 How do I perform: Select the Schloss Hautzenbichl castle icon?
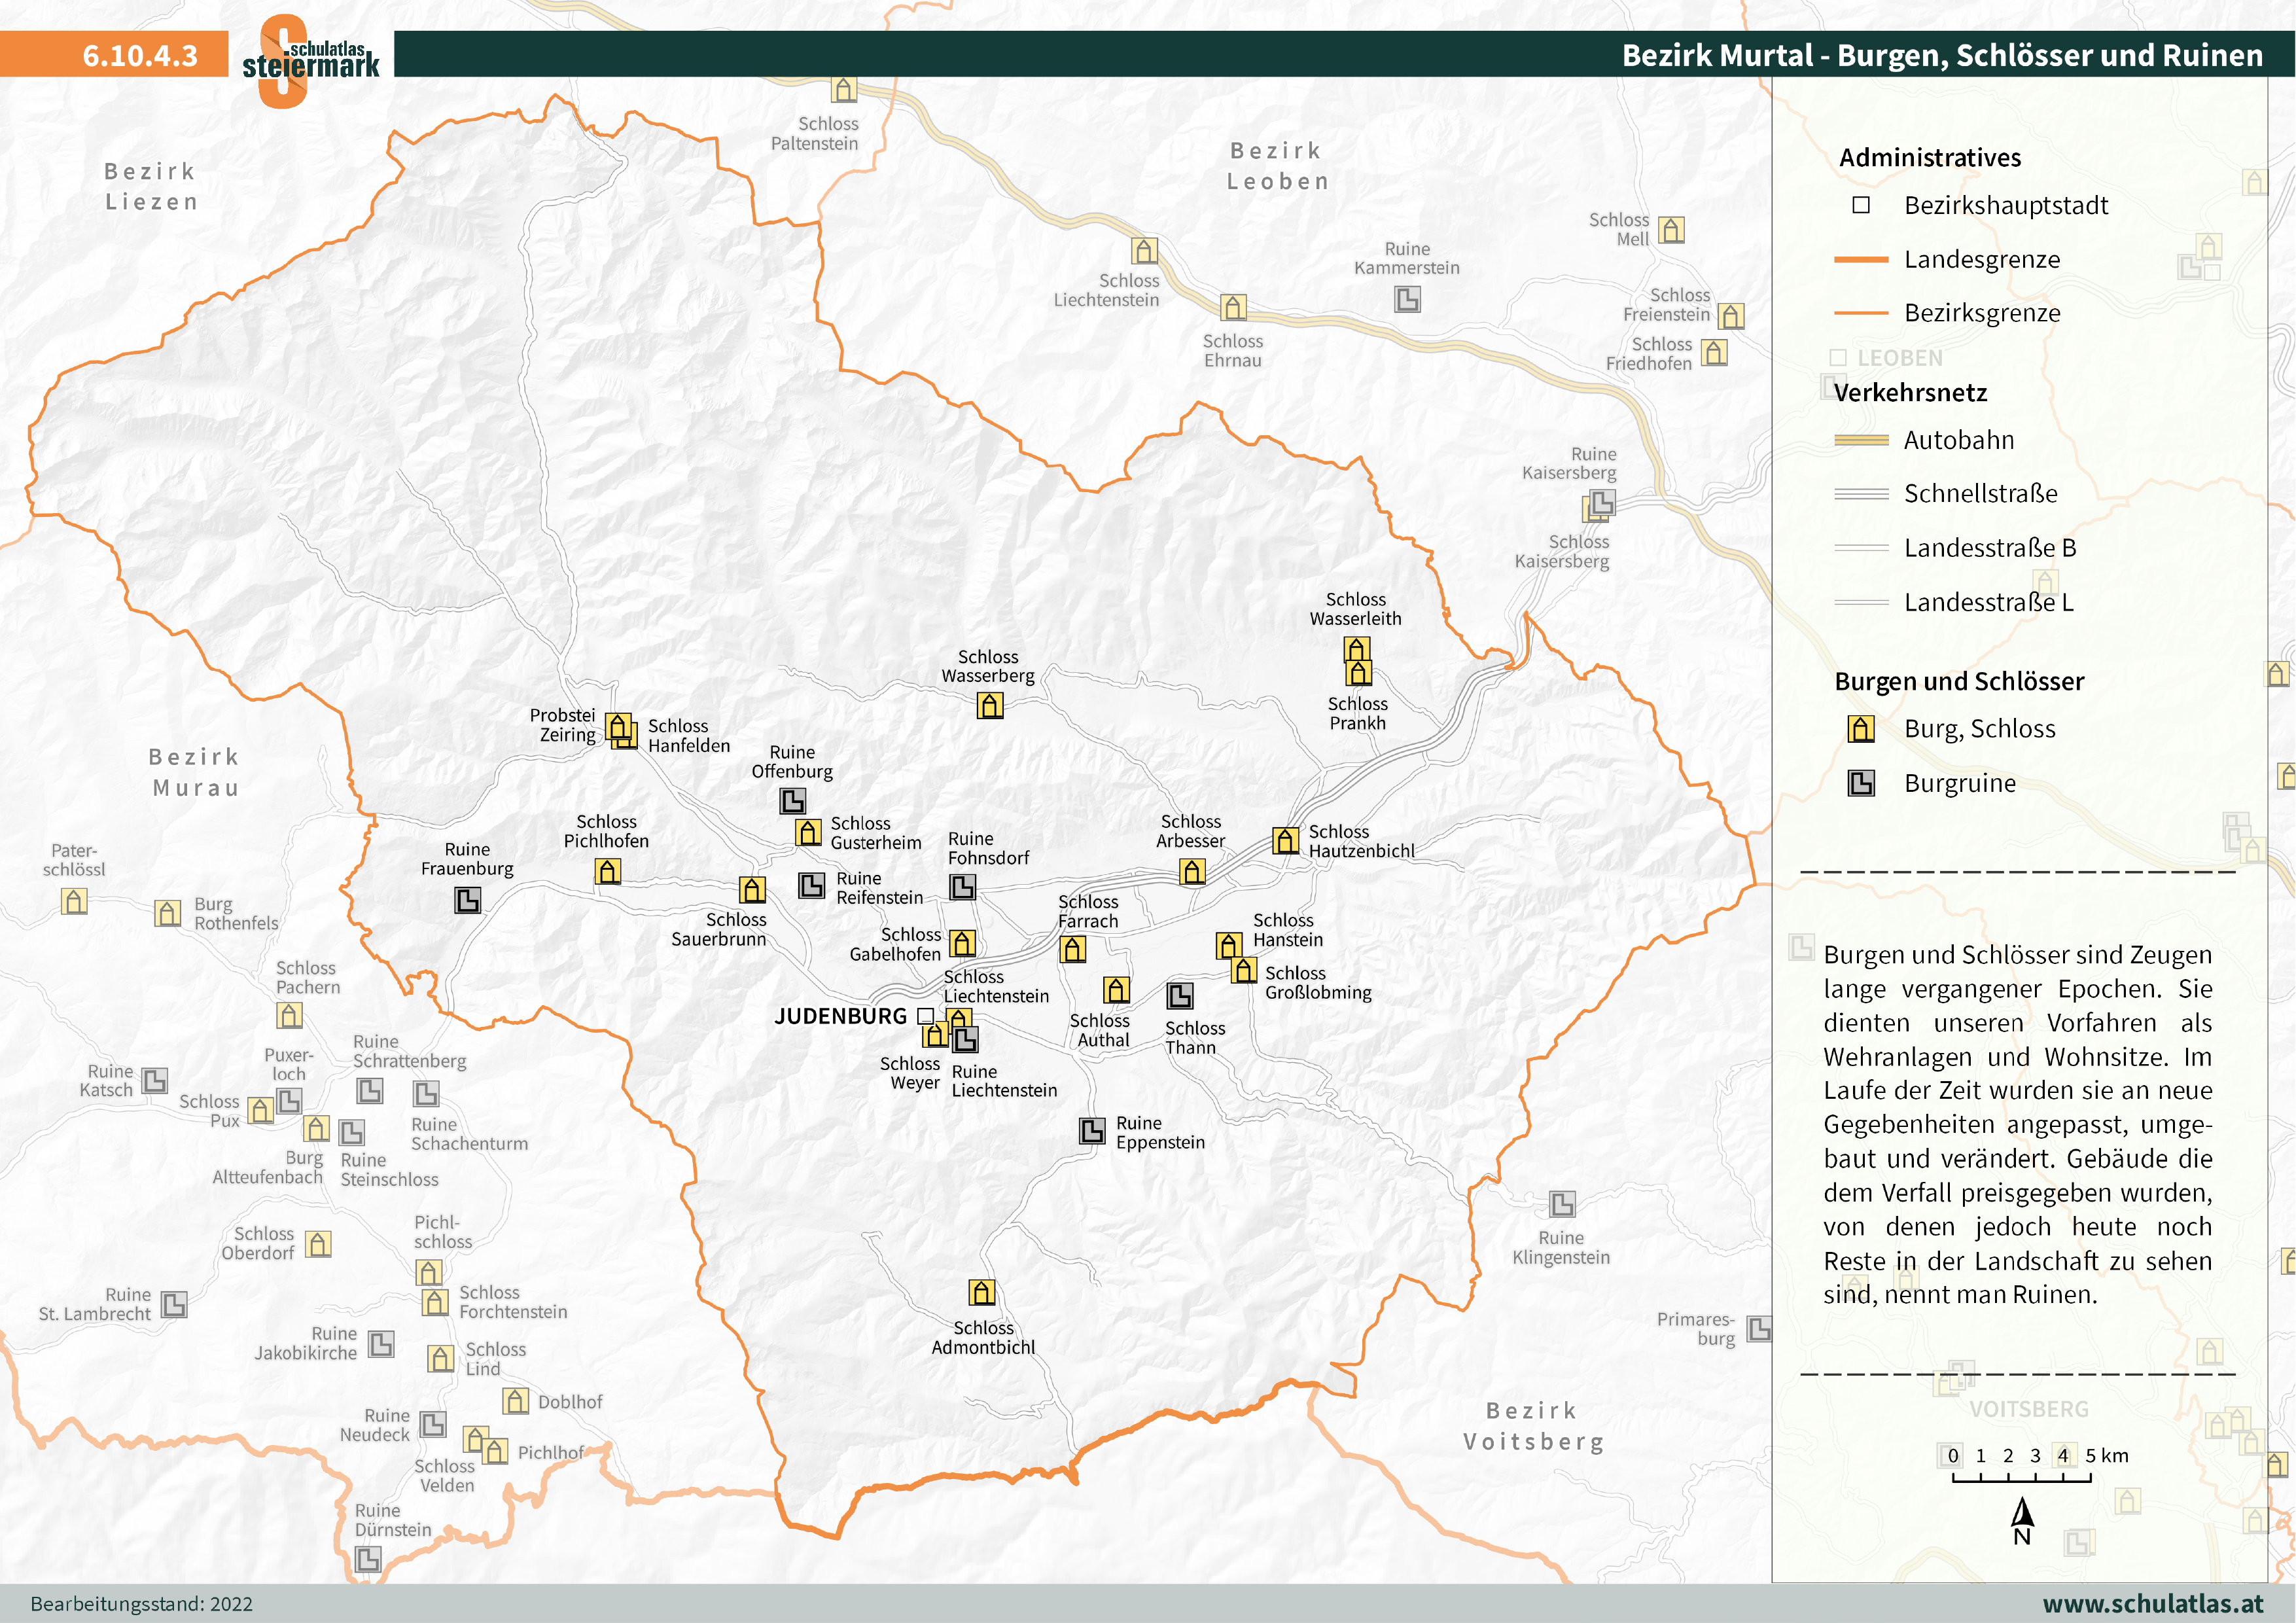coord(1285,840)
